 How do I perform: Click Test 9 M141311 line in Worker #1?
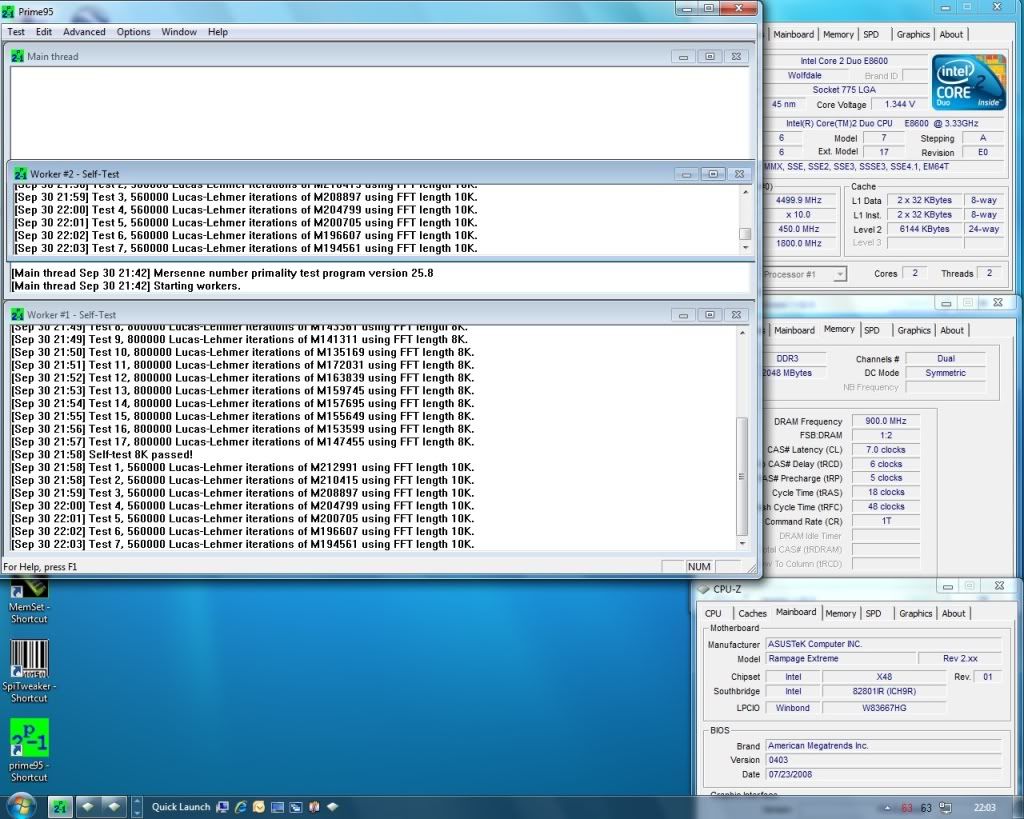tap(240, 340)
